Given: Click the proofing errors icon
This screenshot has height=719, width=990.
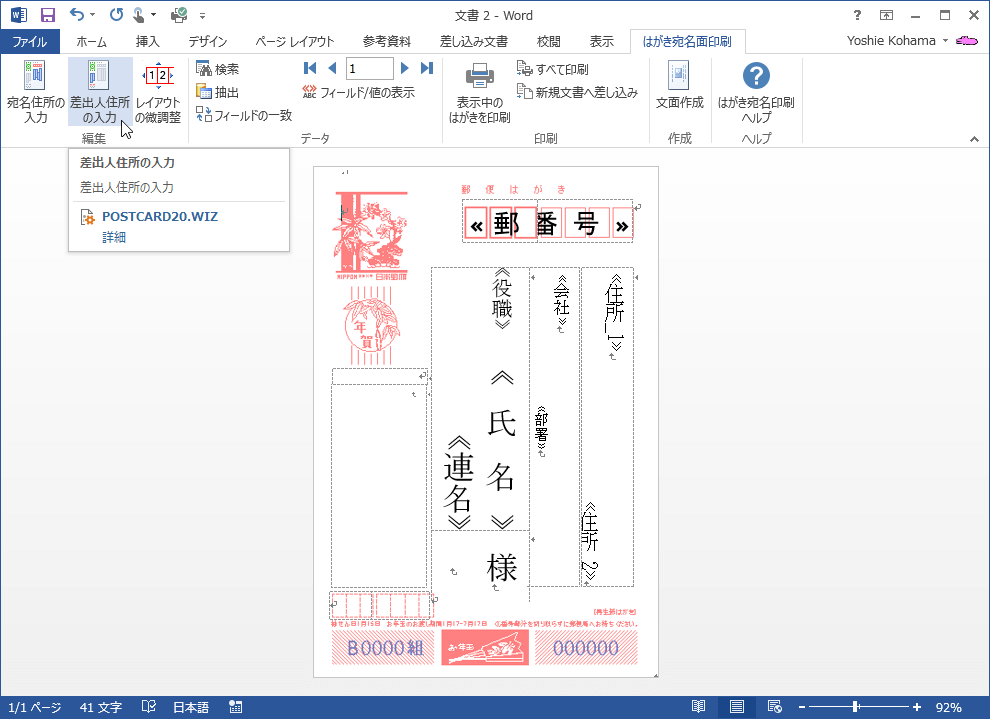Looking at the screenshot, I should (148, 707).
